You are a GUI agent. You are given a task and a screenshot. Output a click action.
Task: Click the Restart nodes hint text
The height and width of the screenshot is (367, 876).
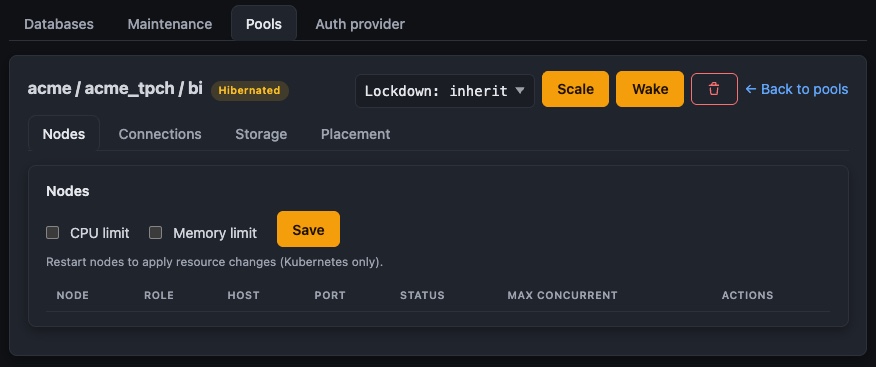click(x=215, y=262)
